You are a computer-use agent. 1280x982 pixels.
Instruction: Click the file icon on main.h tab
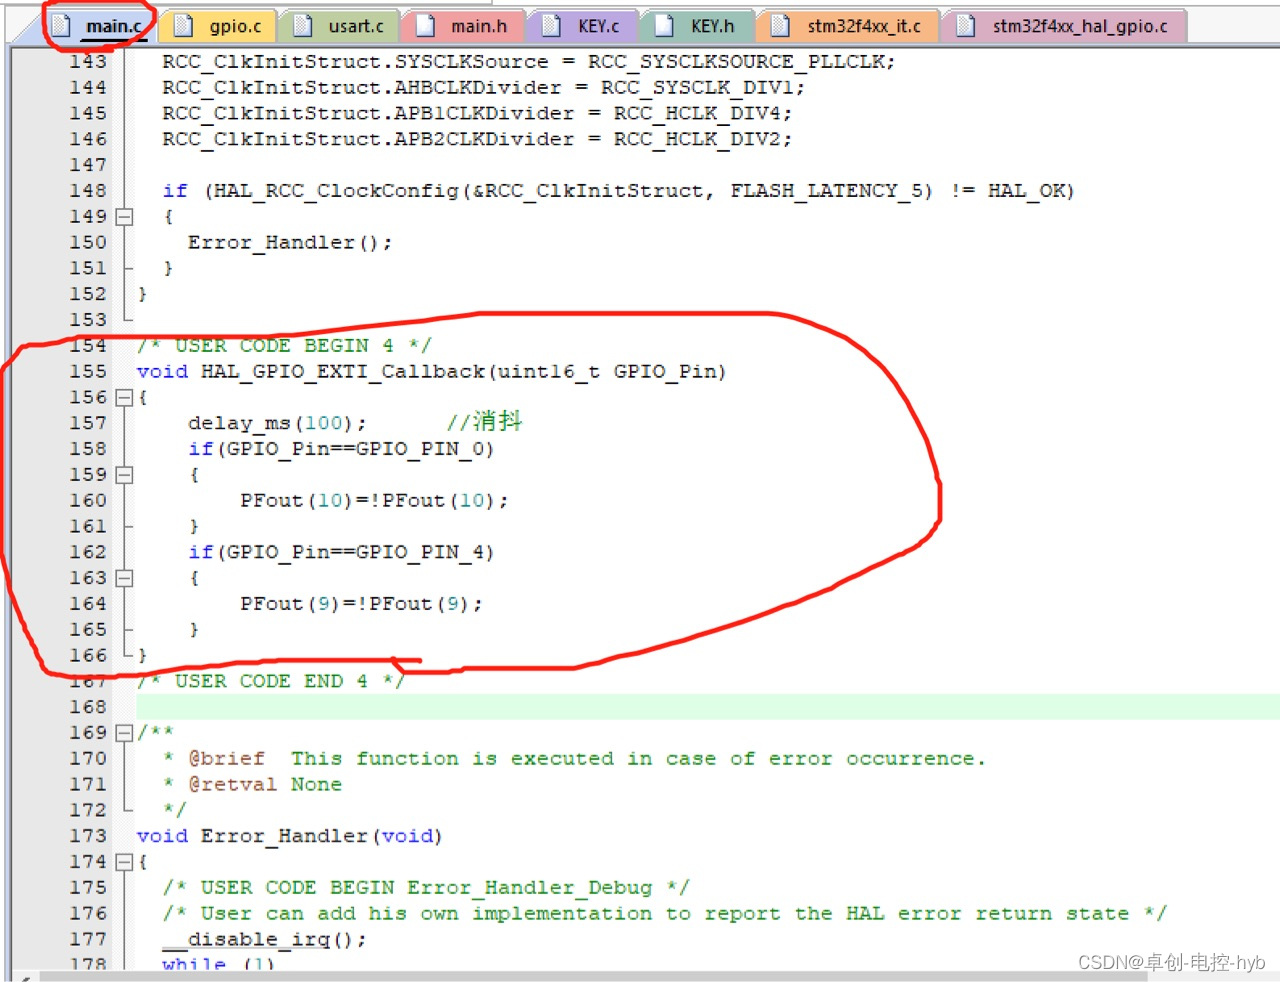click(x=425, y=26)
